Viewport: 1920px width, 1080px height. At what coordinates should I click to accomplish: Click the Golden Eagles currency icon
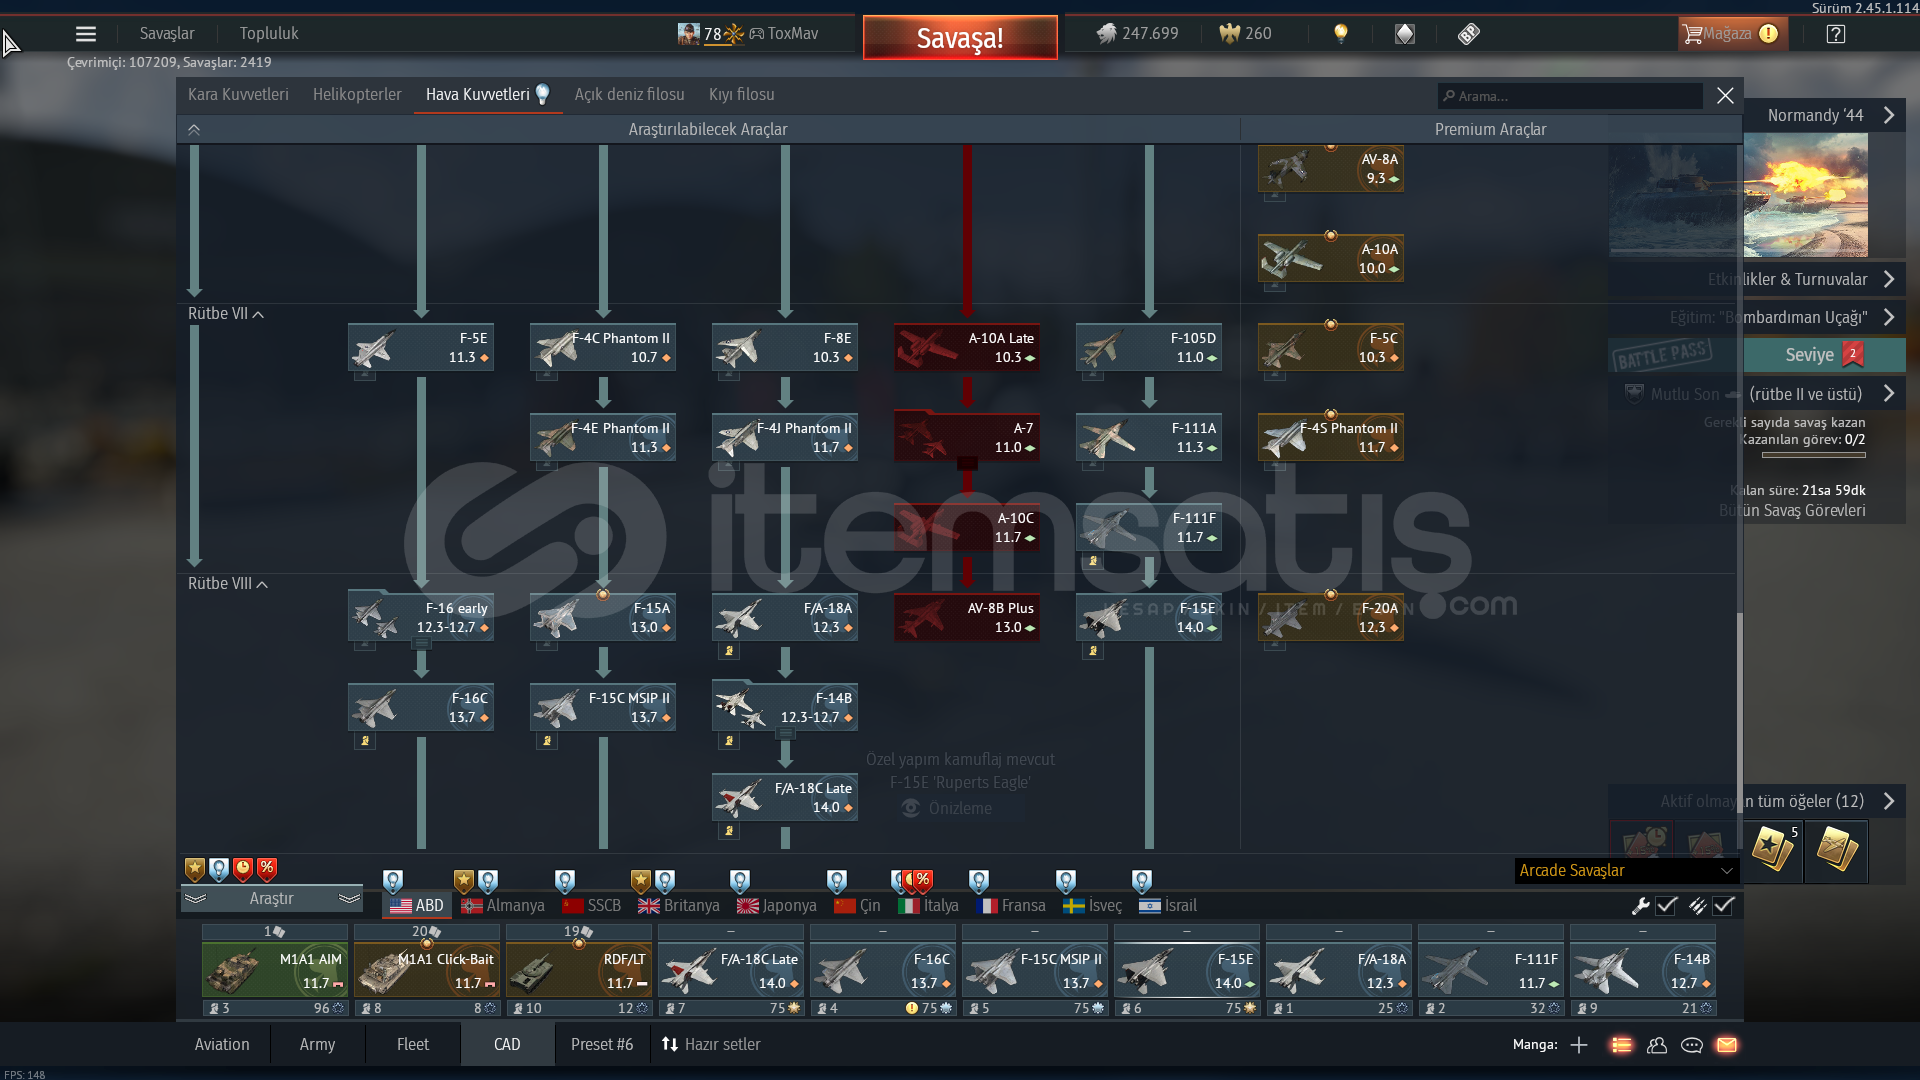pos(1229,34)
